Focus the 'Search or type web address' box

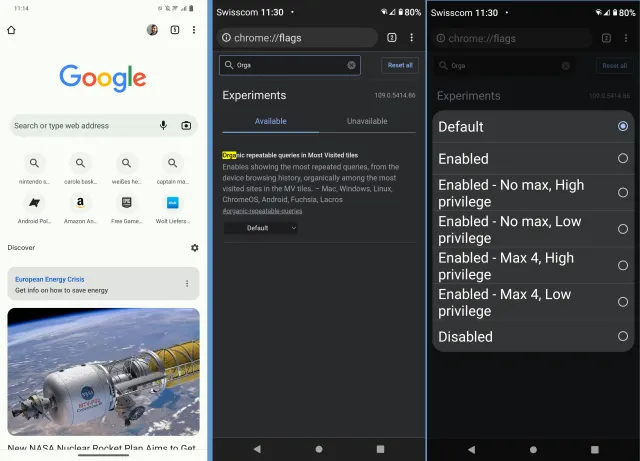coord(103,125)
